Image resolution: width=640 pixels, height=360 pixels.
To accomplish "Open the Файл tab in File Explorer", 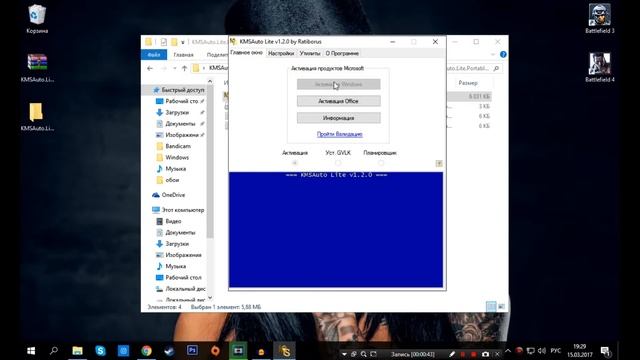I will [x=154, y=54].
